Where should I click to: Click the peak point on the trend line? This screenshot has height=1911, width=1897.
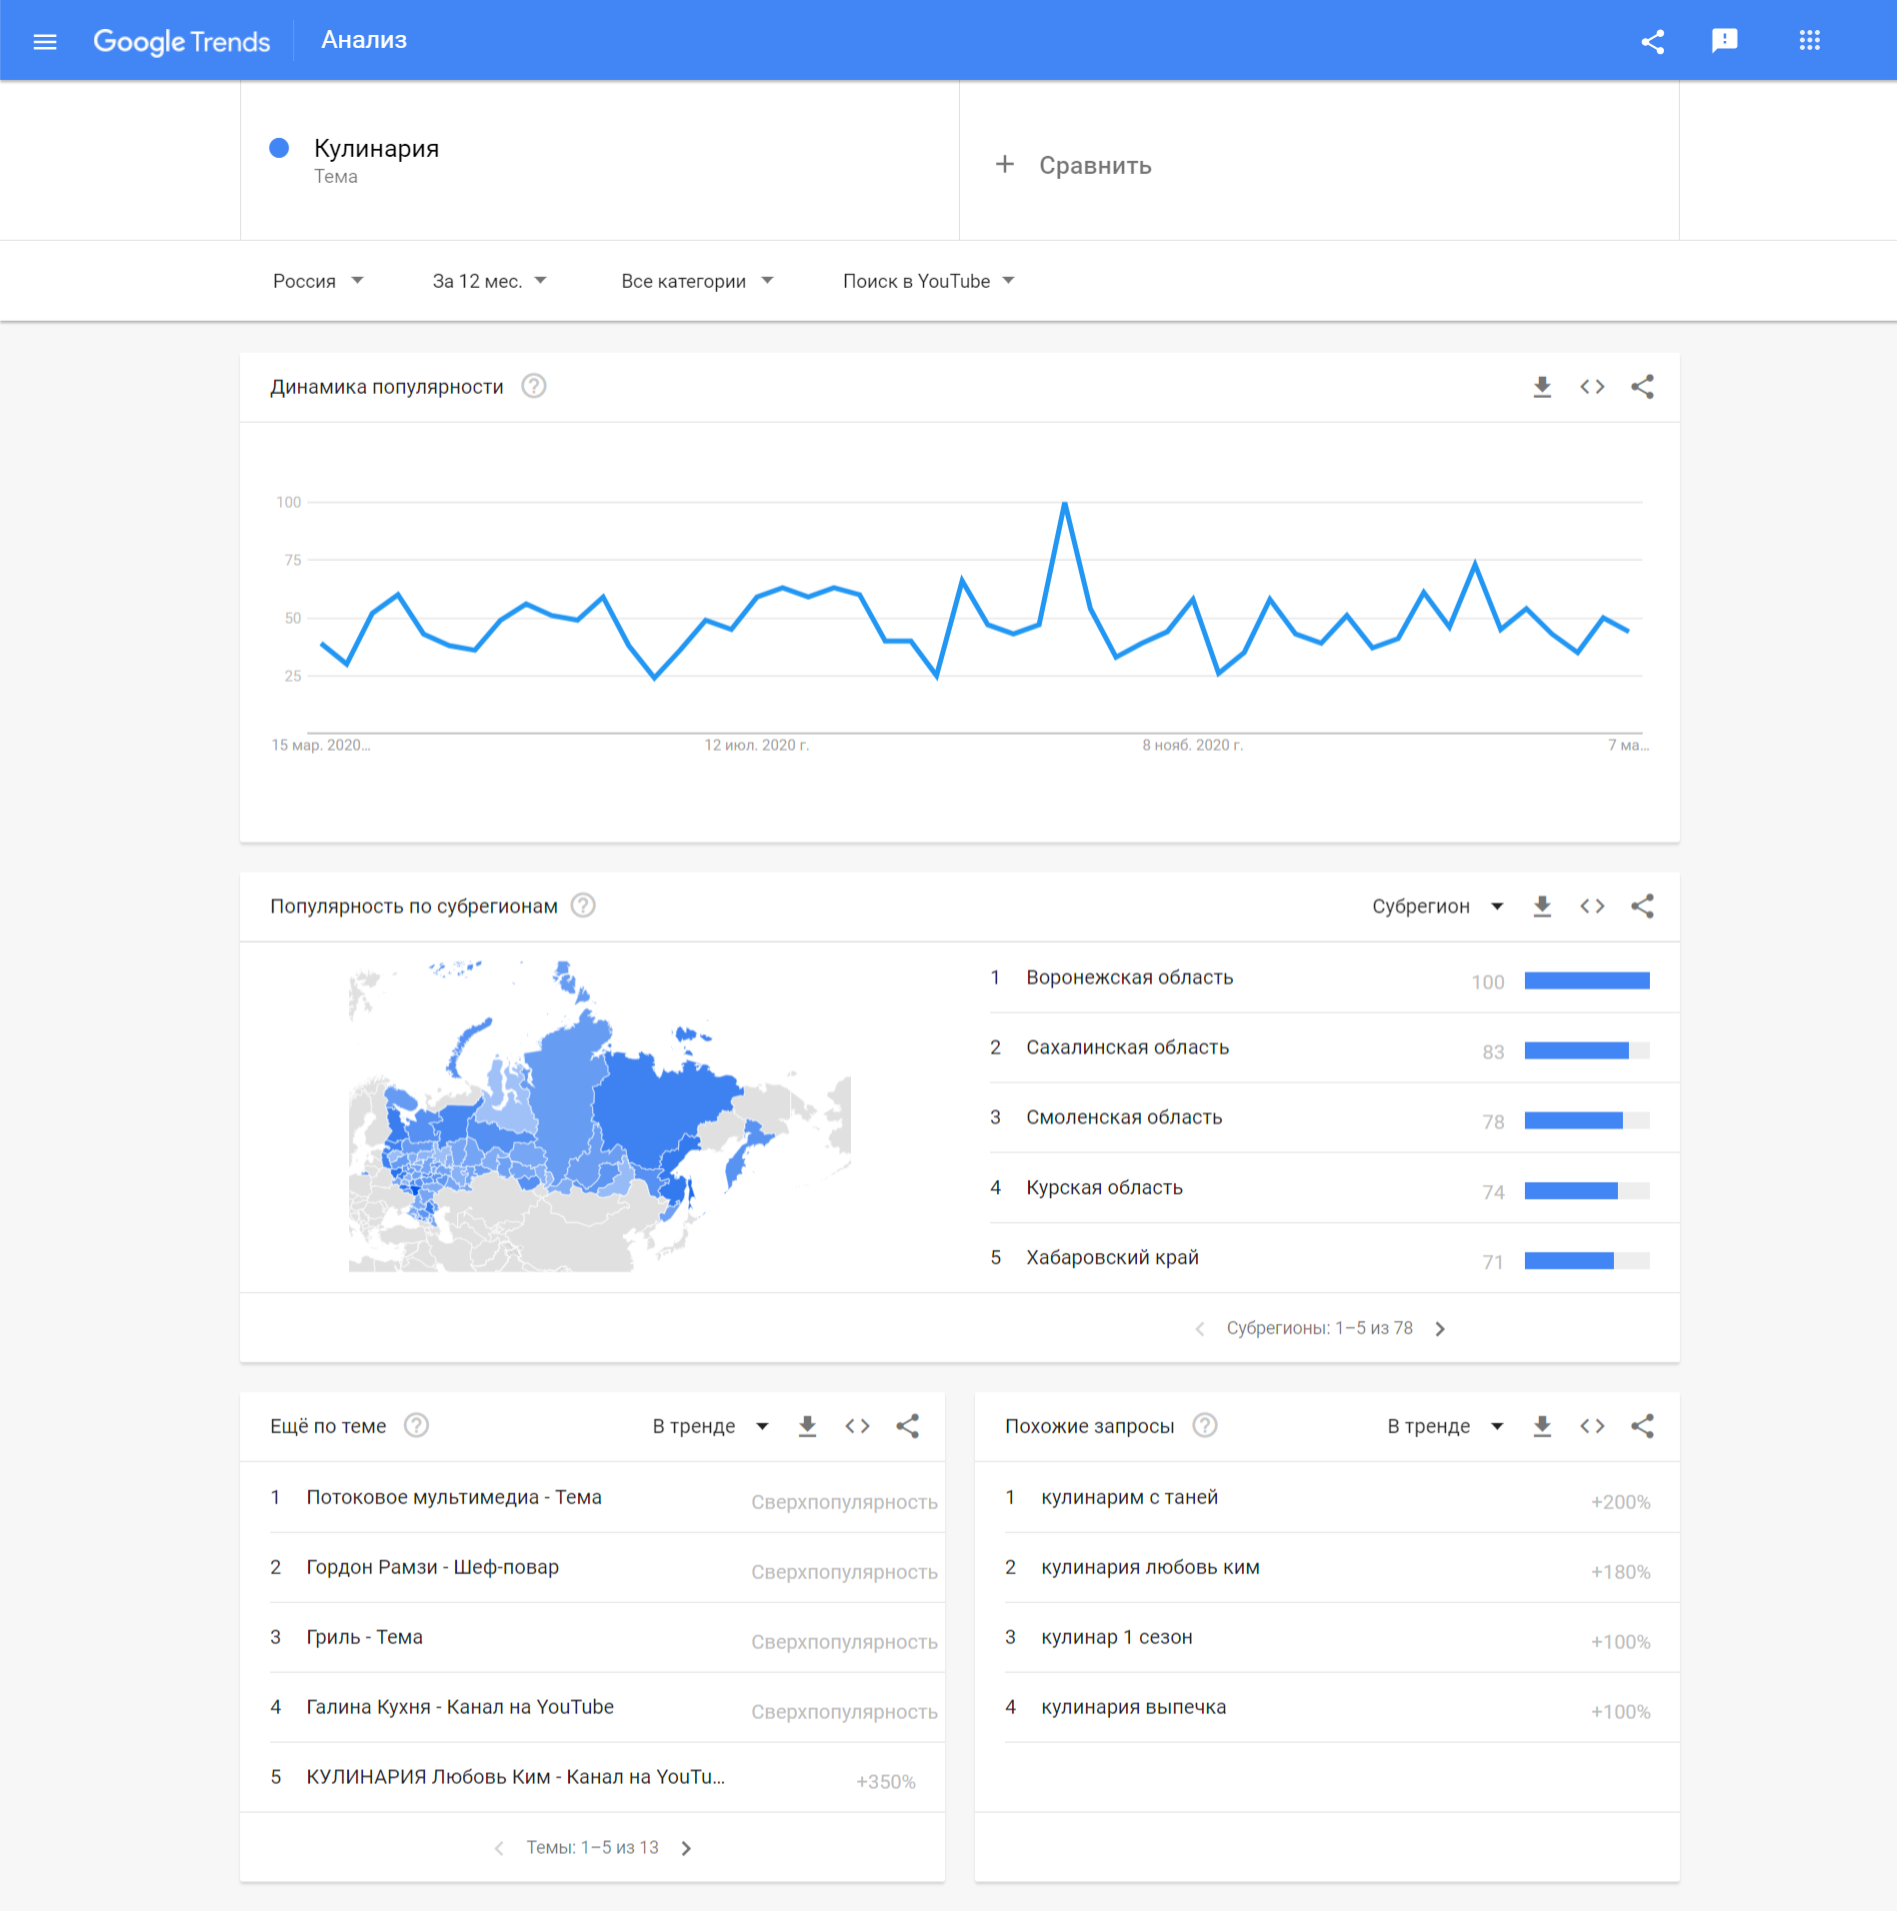click(x=1065, y=503)
